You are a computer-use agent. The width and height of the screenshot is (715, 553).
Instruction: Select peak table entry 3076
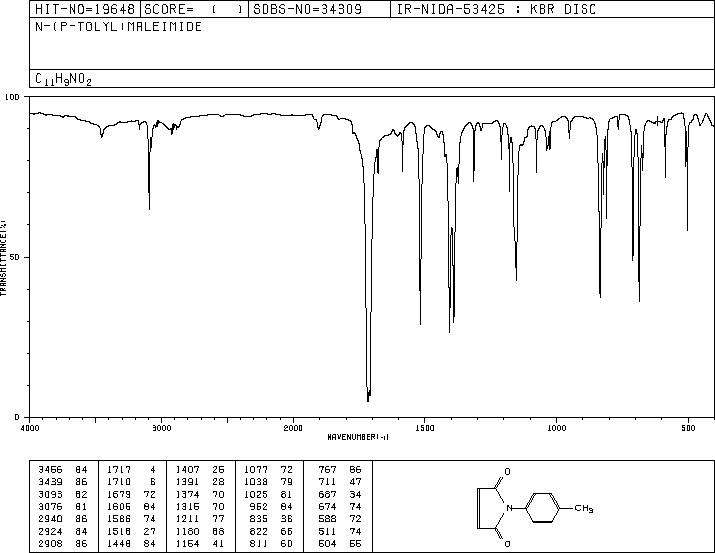coord(50,506)
